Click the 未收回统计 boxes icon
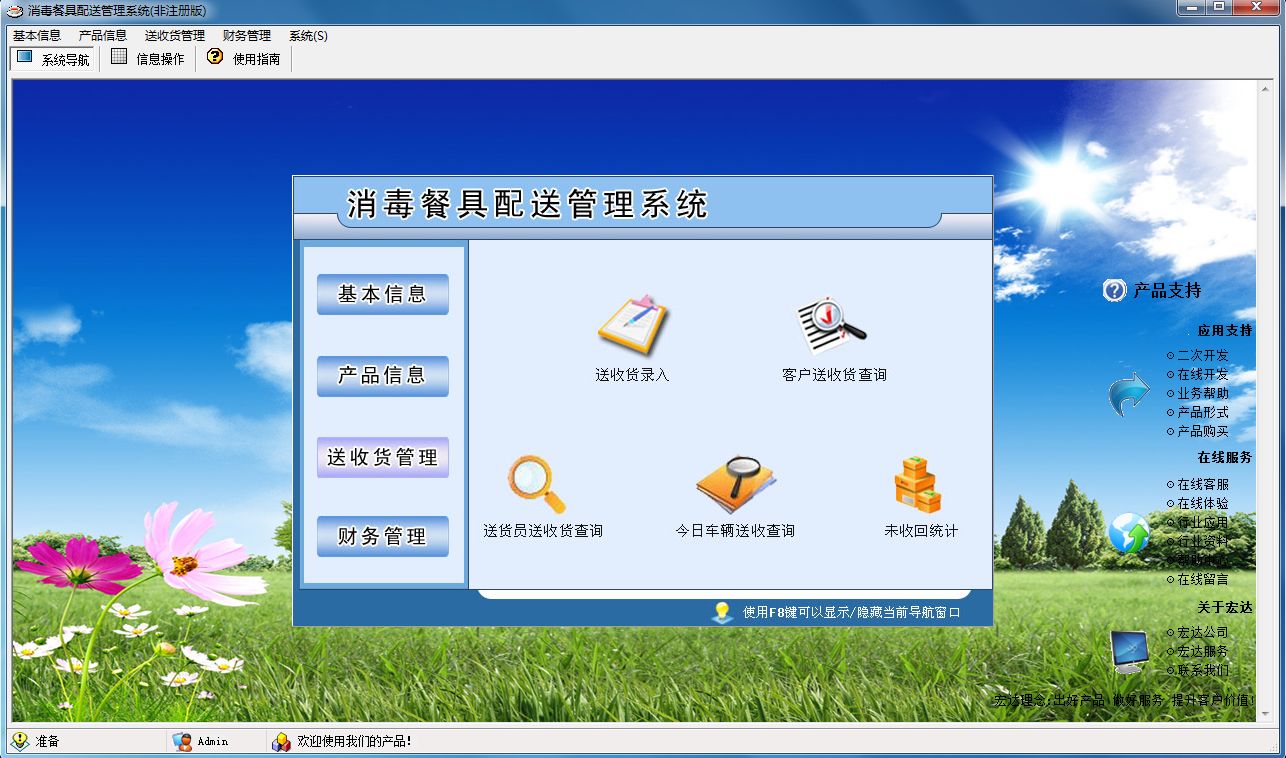 click(916, 483)
